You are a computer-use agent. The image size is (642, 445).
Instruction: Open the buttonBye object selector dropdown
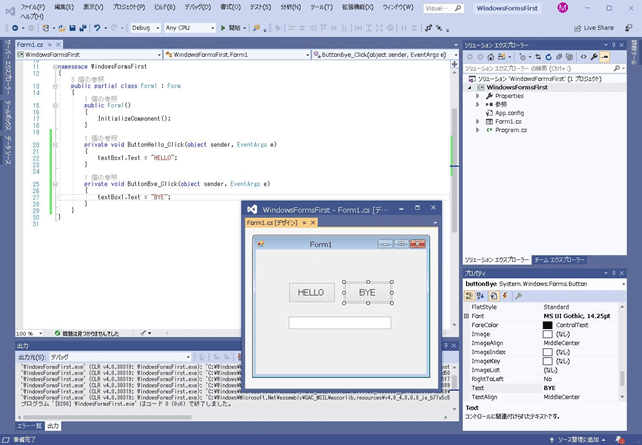623,284
